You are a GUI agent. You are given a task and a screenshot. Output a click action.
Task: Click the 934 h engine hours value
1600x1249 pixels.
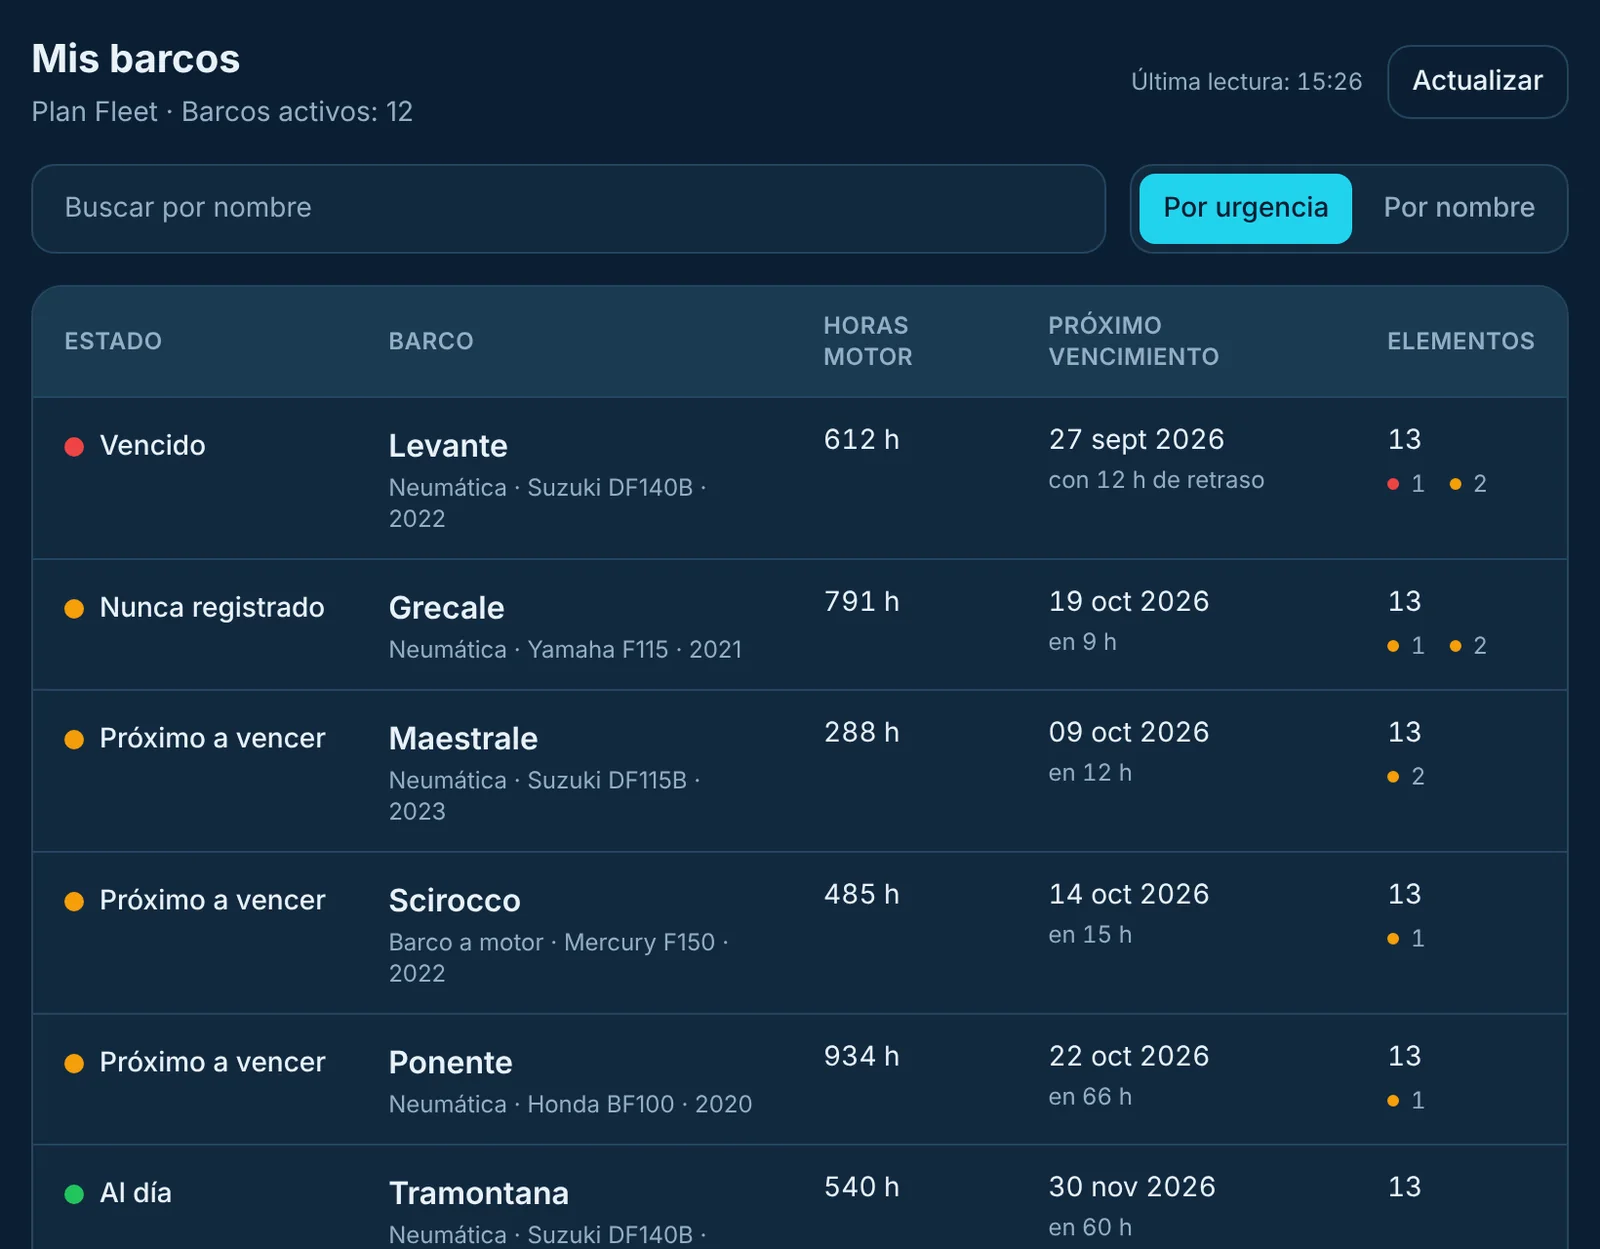pos(862,1057)
